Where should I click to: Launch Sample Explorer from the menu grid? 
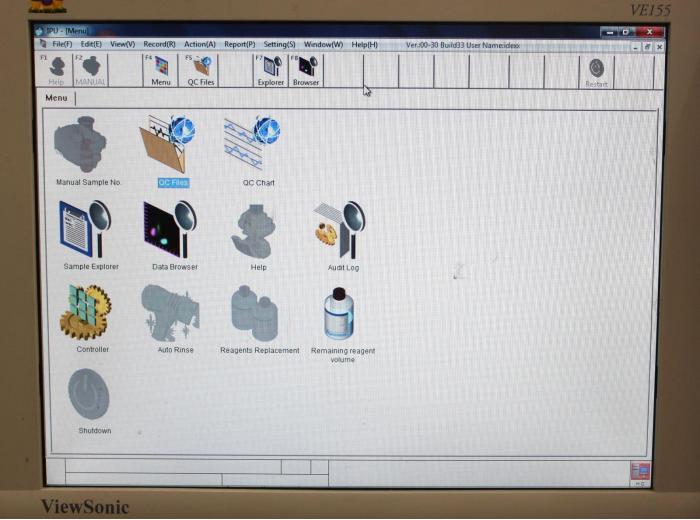[x=86, y=229]
